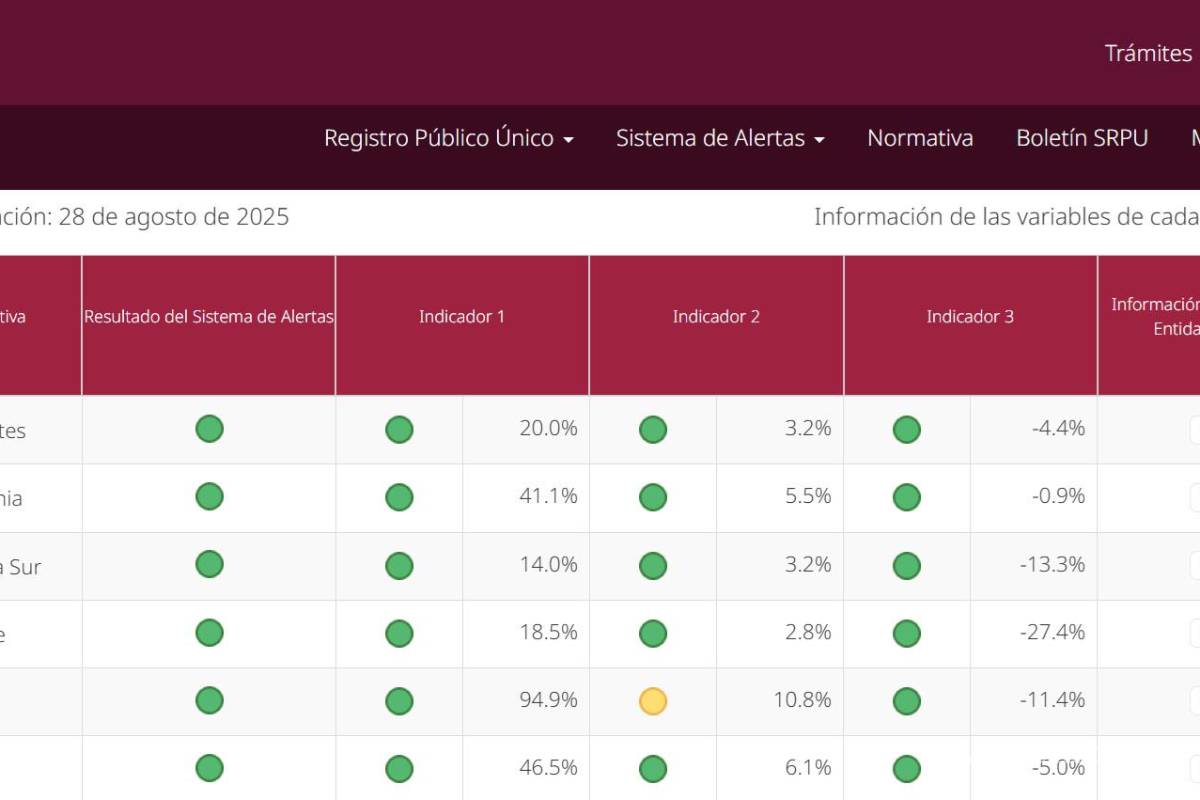Viewport: 1200px width, 800px height.
Task: Click the Indicador 2 column header
Action: click(x=716, y=316)
